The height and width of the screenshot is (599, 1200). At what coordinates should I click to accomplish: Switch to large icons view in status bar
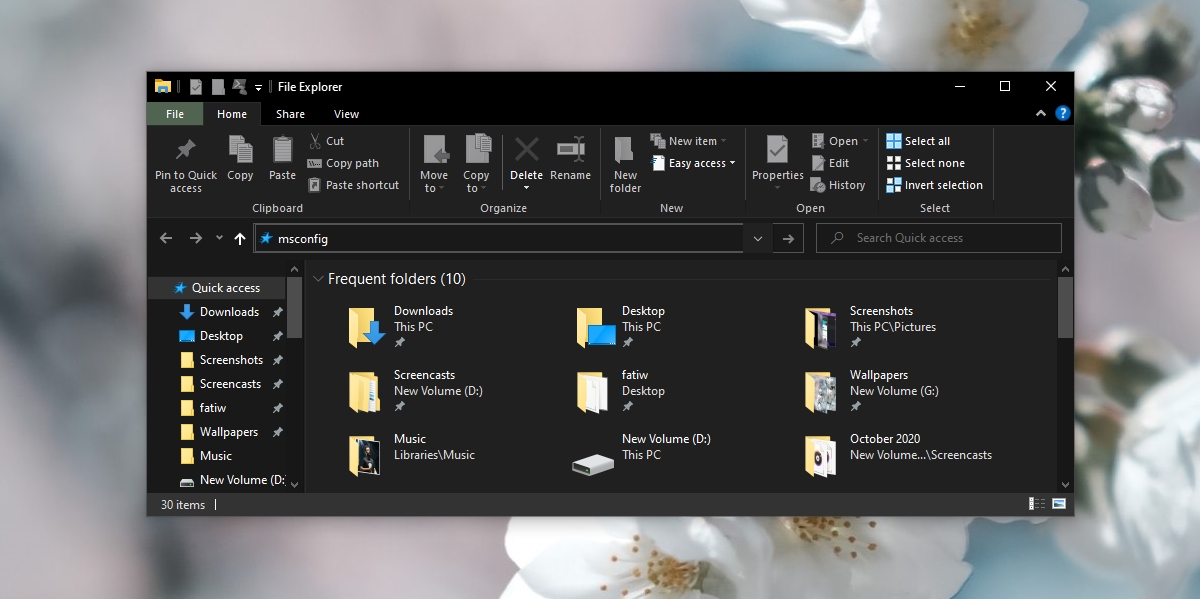click(x=1059, y=505)
